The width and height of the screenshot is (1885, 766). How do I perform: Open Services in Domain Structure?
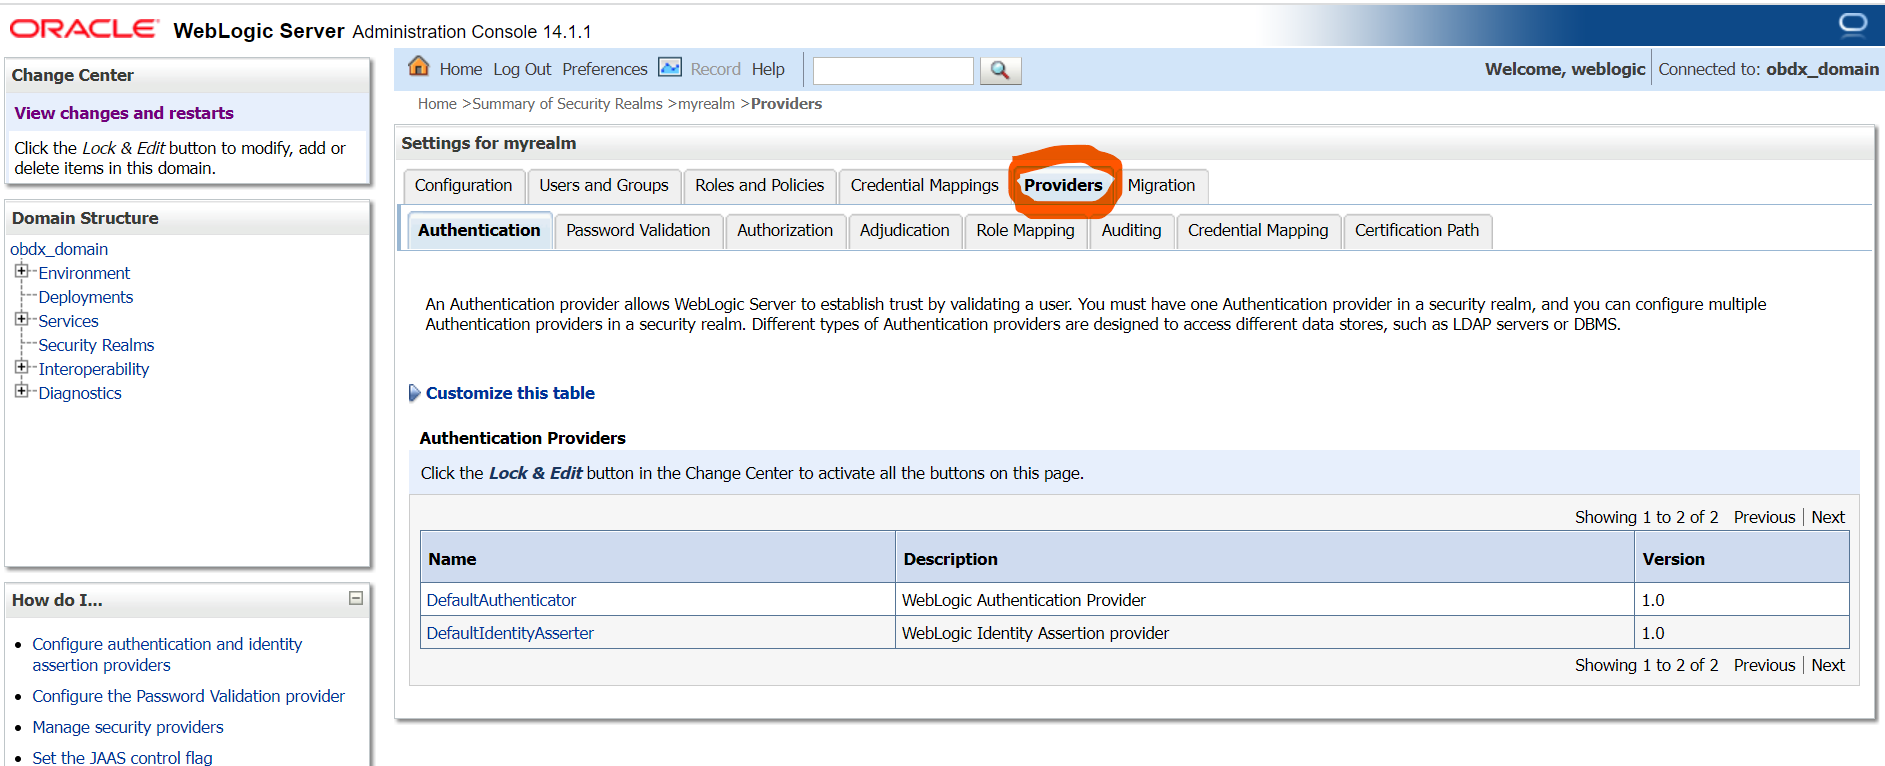coord(68,321)
